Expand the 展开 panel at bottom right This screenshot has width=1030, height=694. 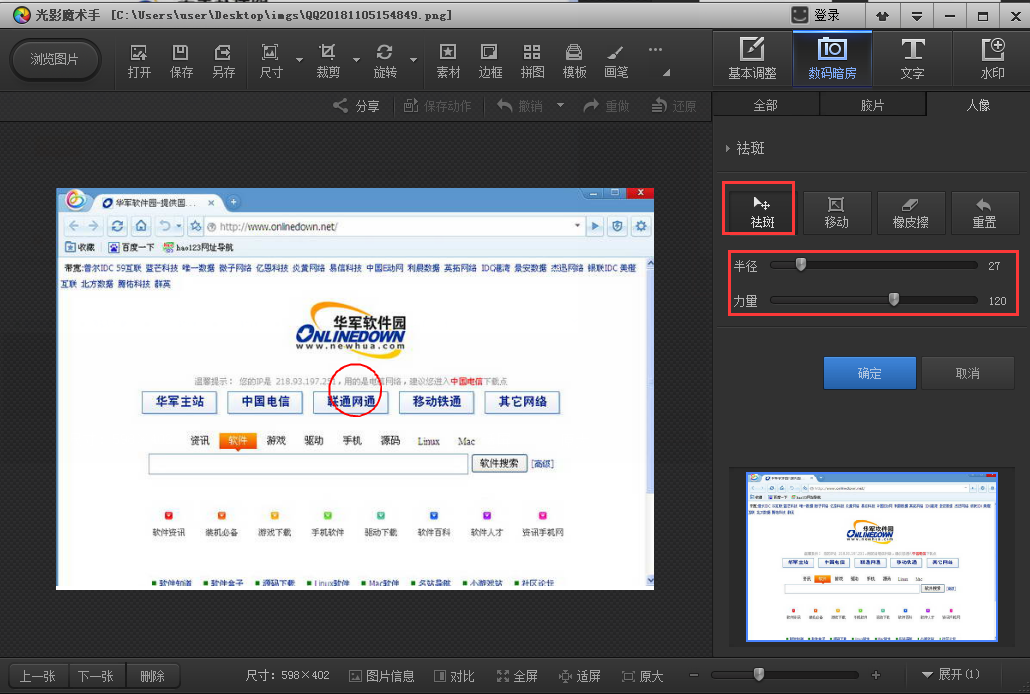point(951,675)
